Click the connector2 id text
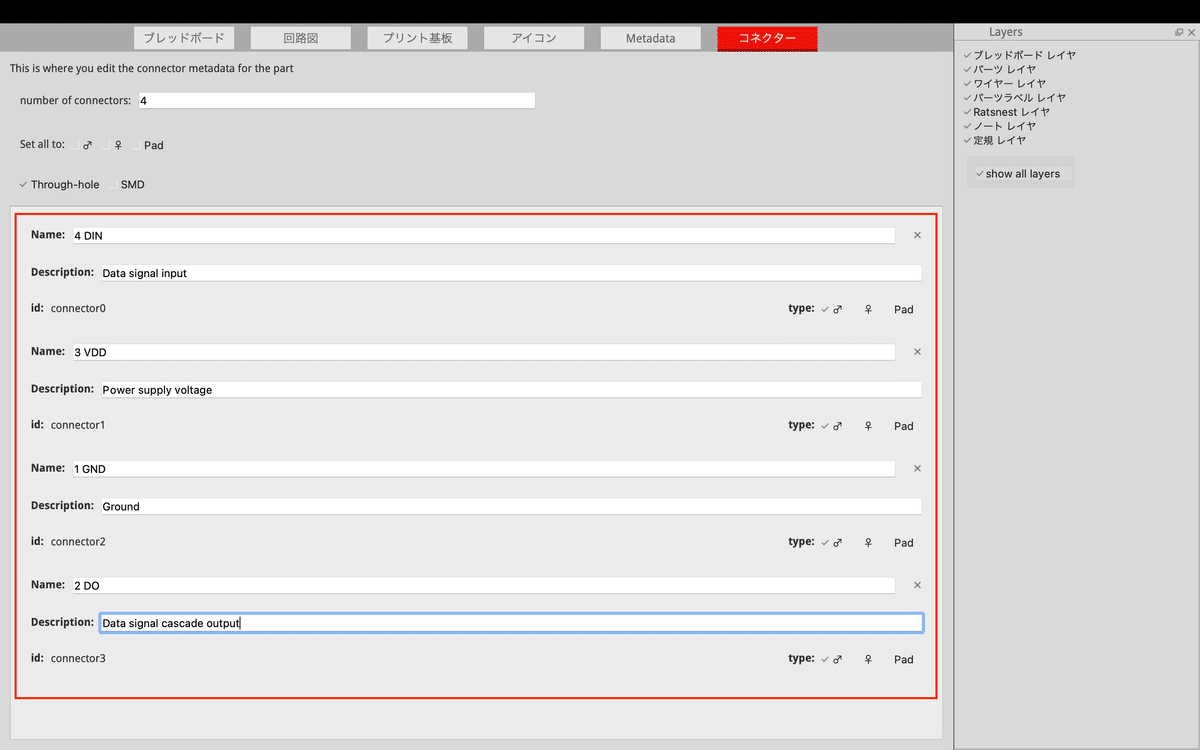The width and height of the screenshot is (1200, 750). point(78,541)
